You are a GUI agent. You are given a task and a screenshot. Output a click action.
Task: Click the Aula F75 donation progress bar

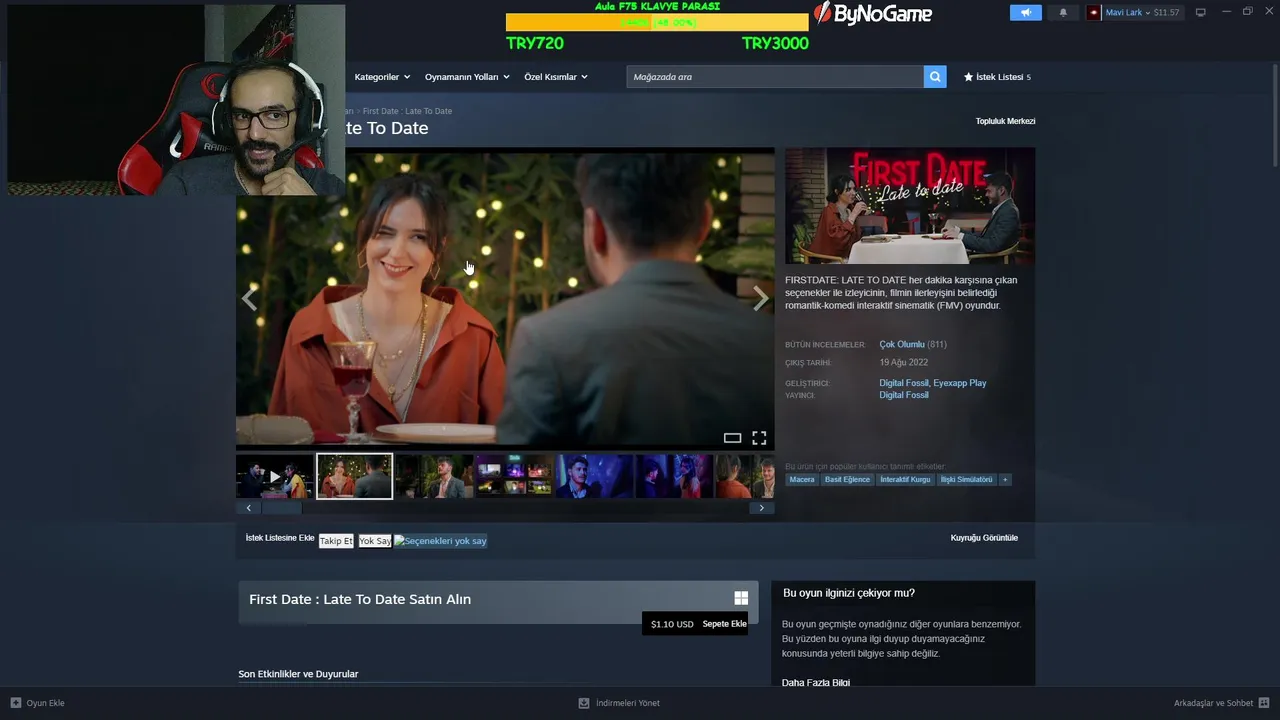pos(657,22)
